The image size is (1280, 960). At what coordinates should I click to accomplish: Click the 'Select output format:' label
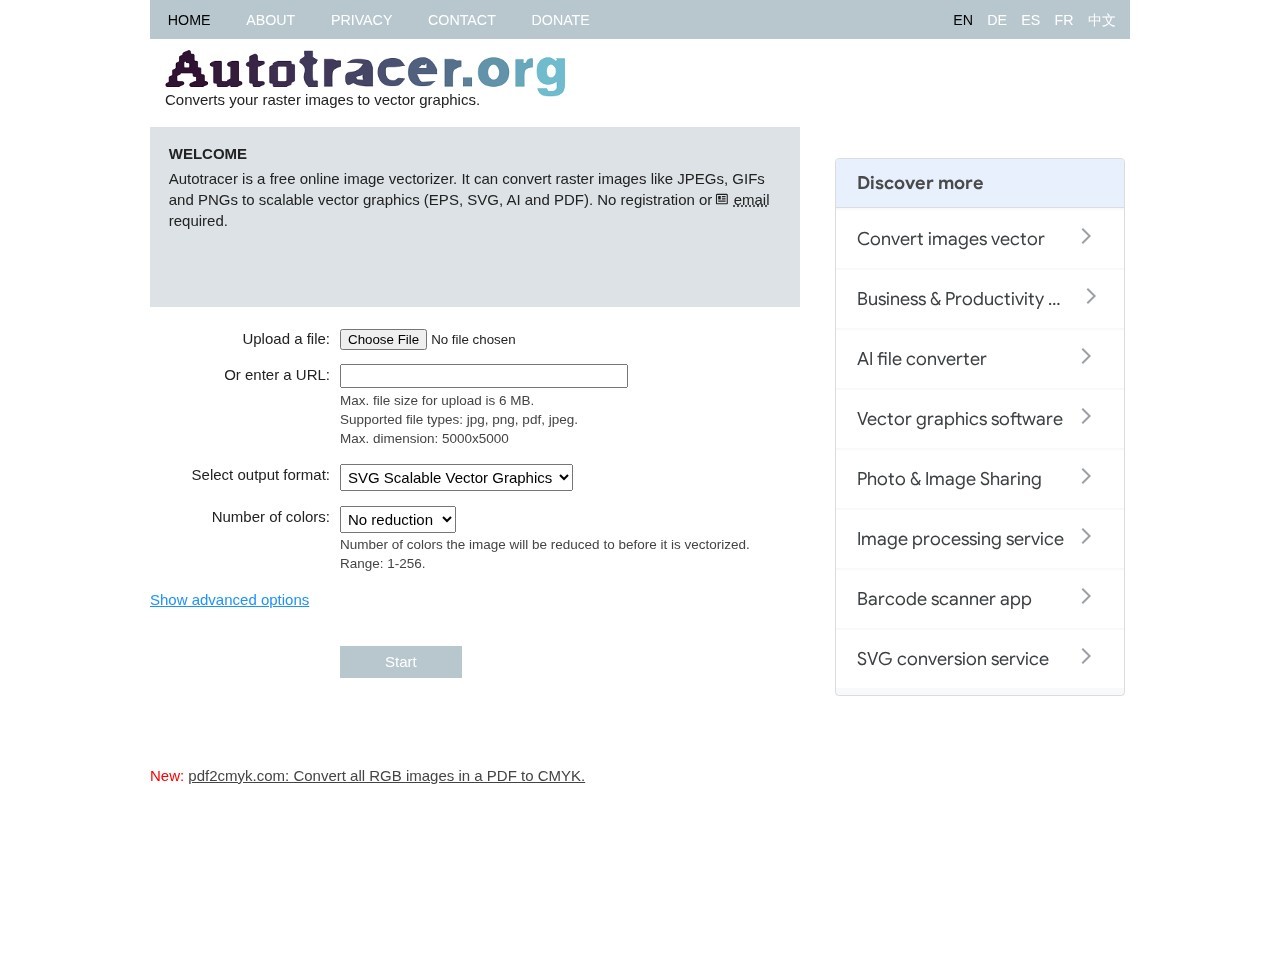(x=261, y=475)
